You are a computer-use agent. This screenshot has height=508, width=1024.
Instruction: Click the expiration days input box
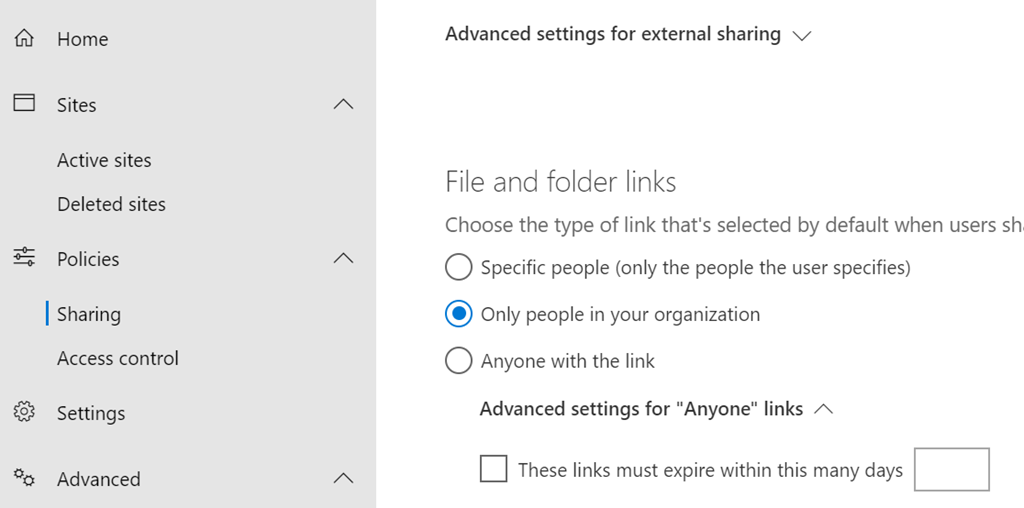[951, 469]
